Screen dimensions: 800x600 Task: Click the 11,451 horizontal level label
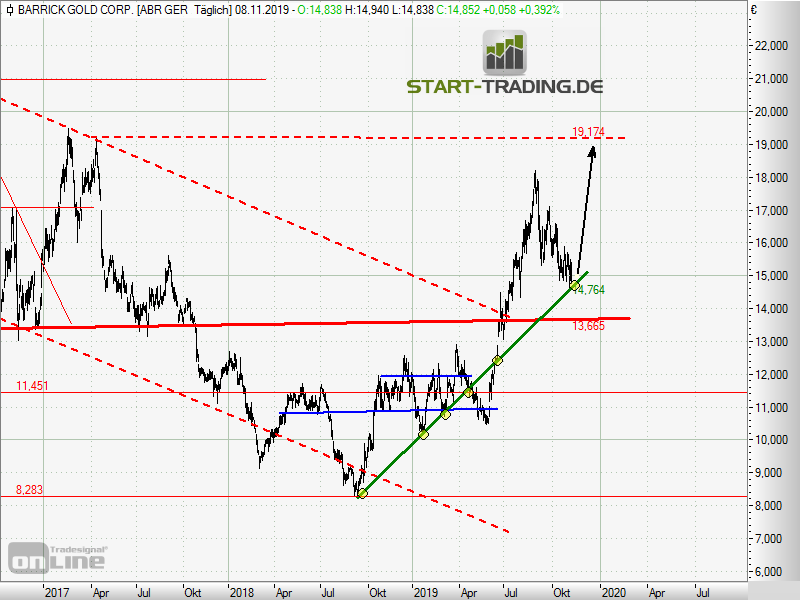pyautogui.click(x=32, y=386)
